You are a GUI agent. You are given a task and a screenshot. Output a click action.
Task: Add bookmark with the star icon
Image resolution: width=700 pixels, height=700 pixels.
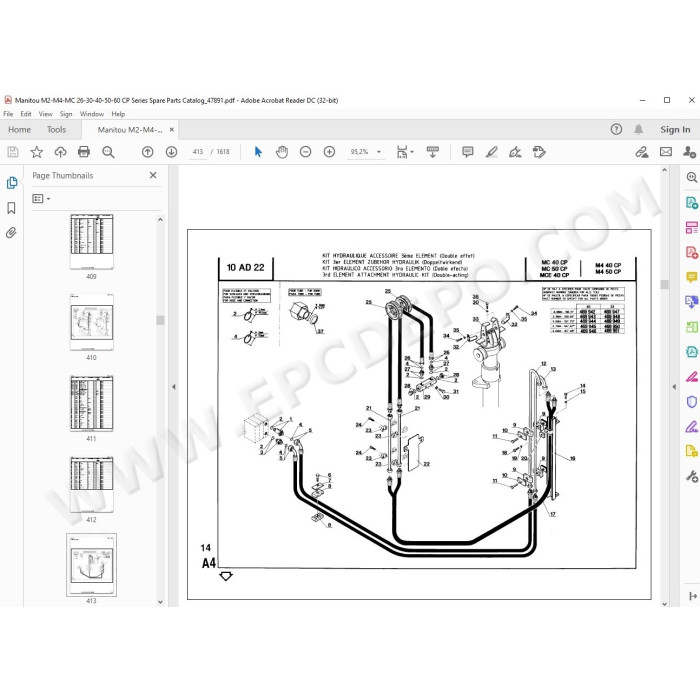click(x=37, y=152)
